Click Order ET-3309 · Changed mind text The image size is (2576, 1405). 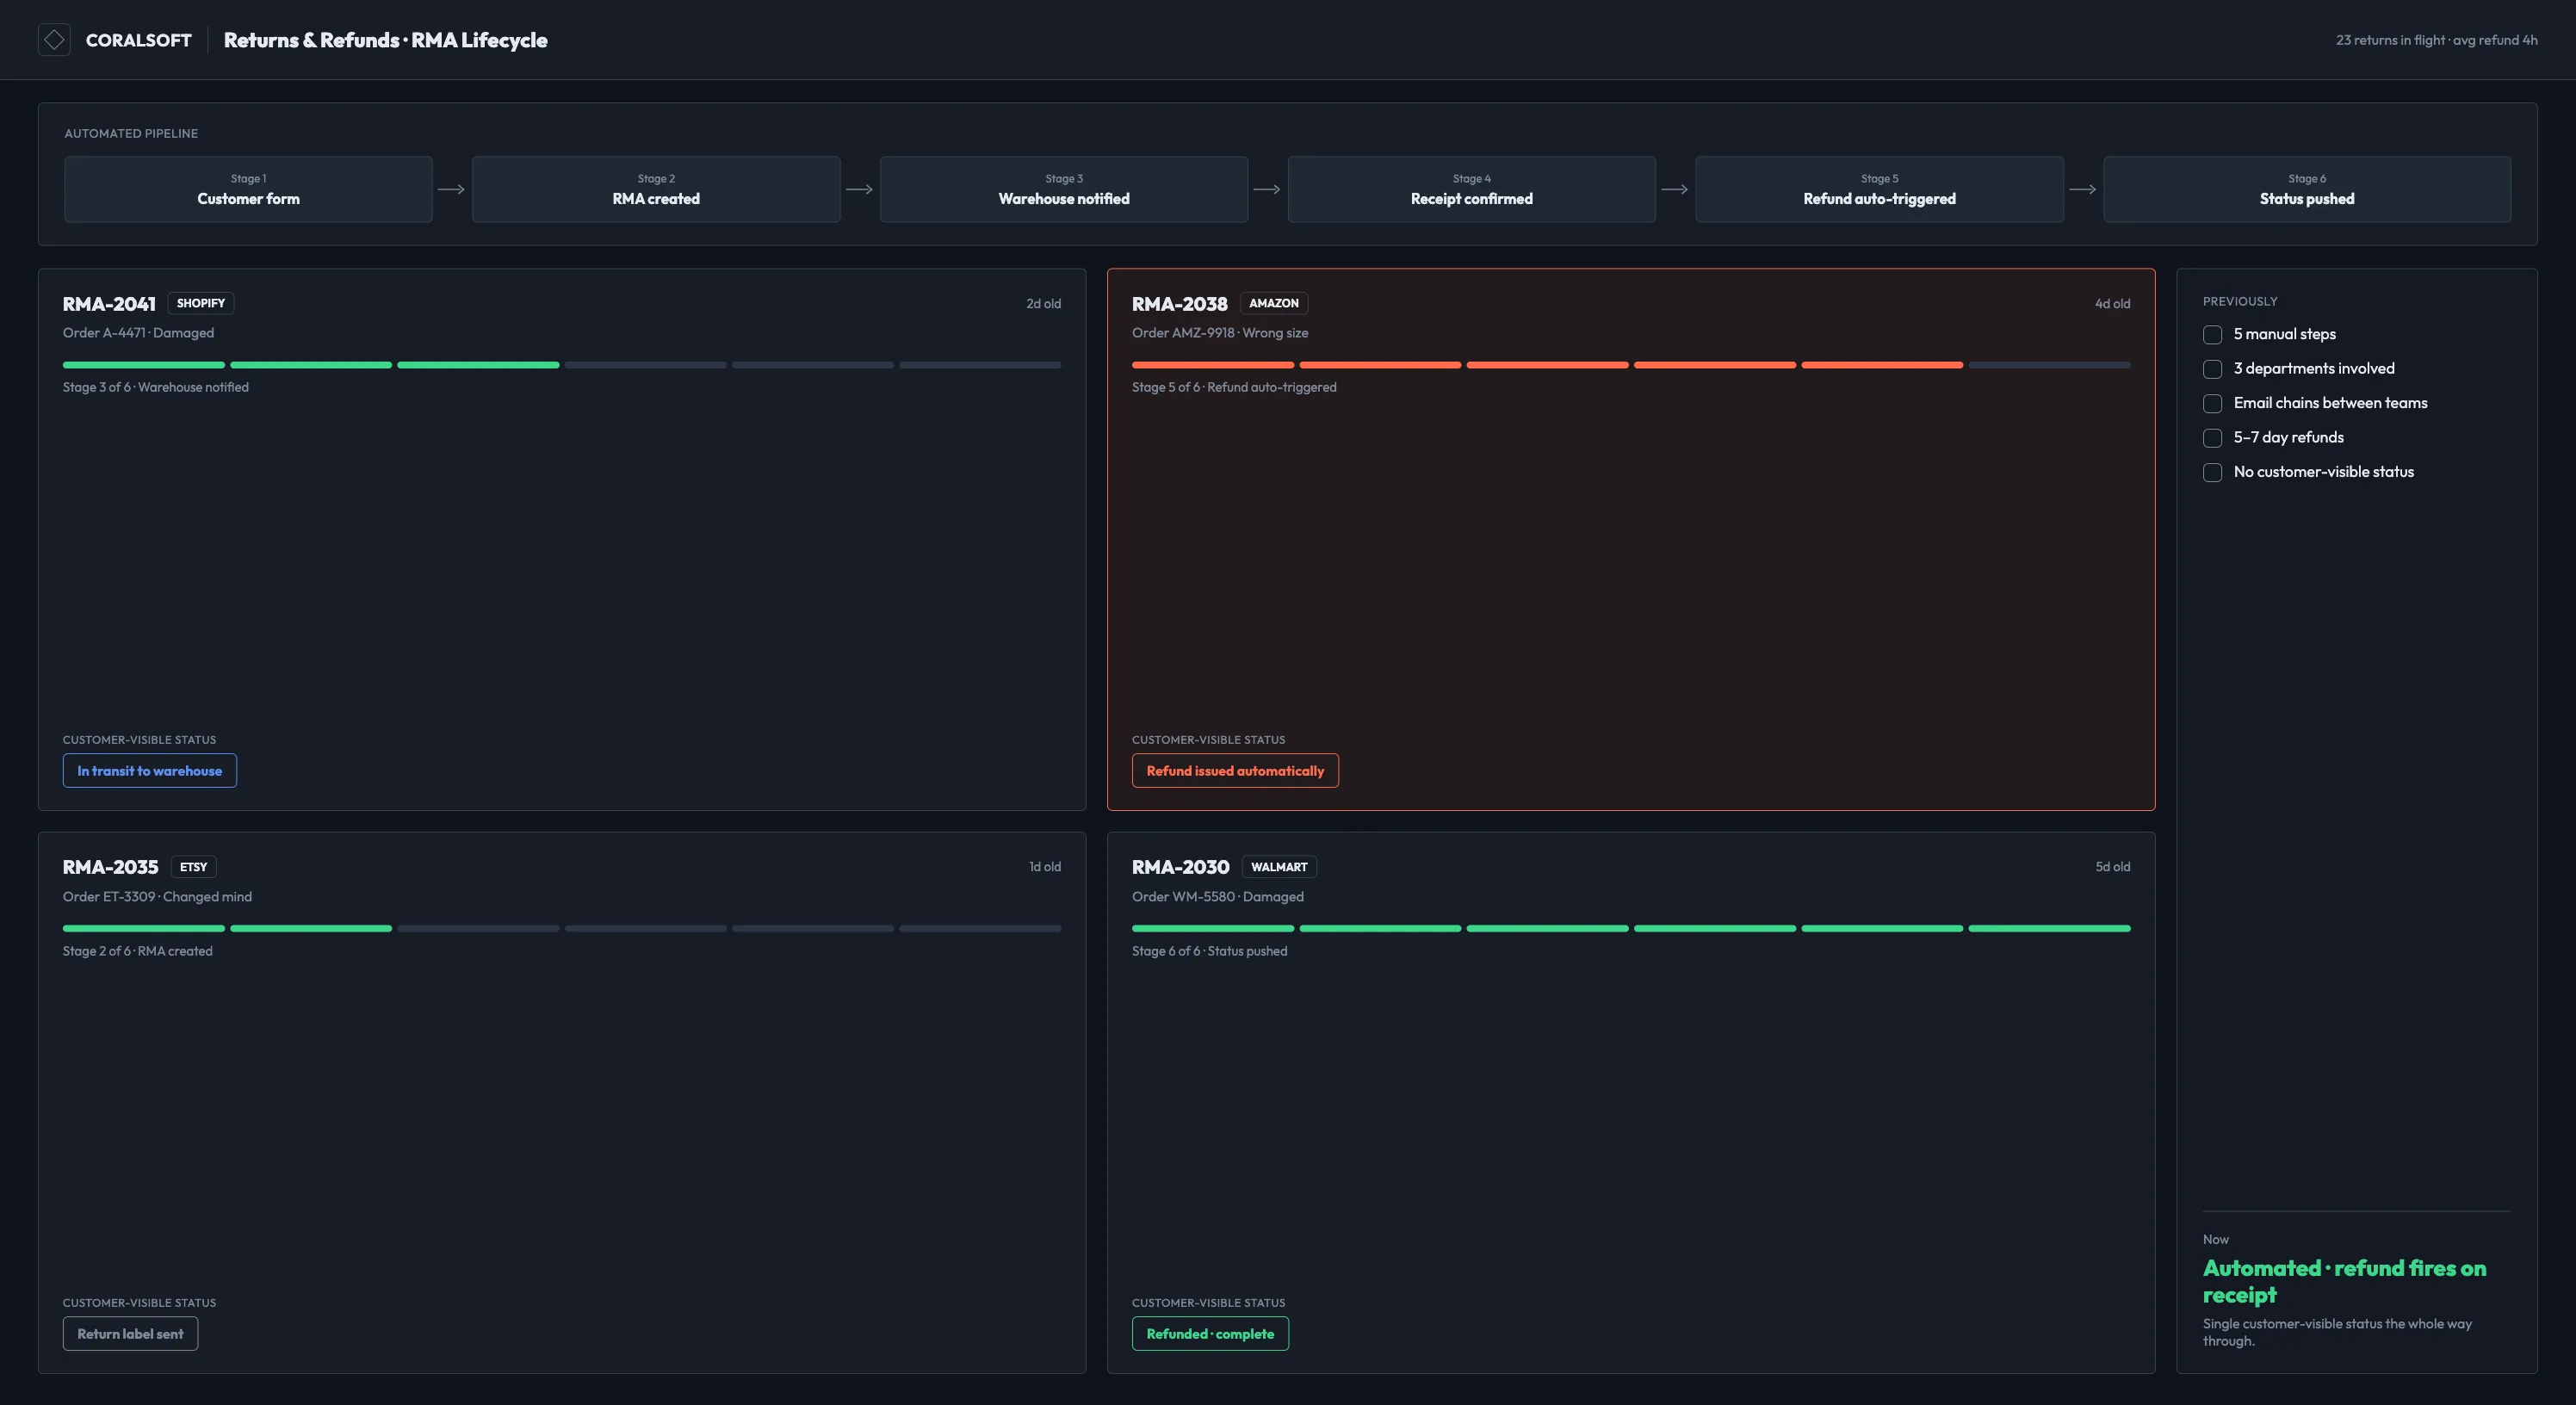[x=157, y=896]
